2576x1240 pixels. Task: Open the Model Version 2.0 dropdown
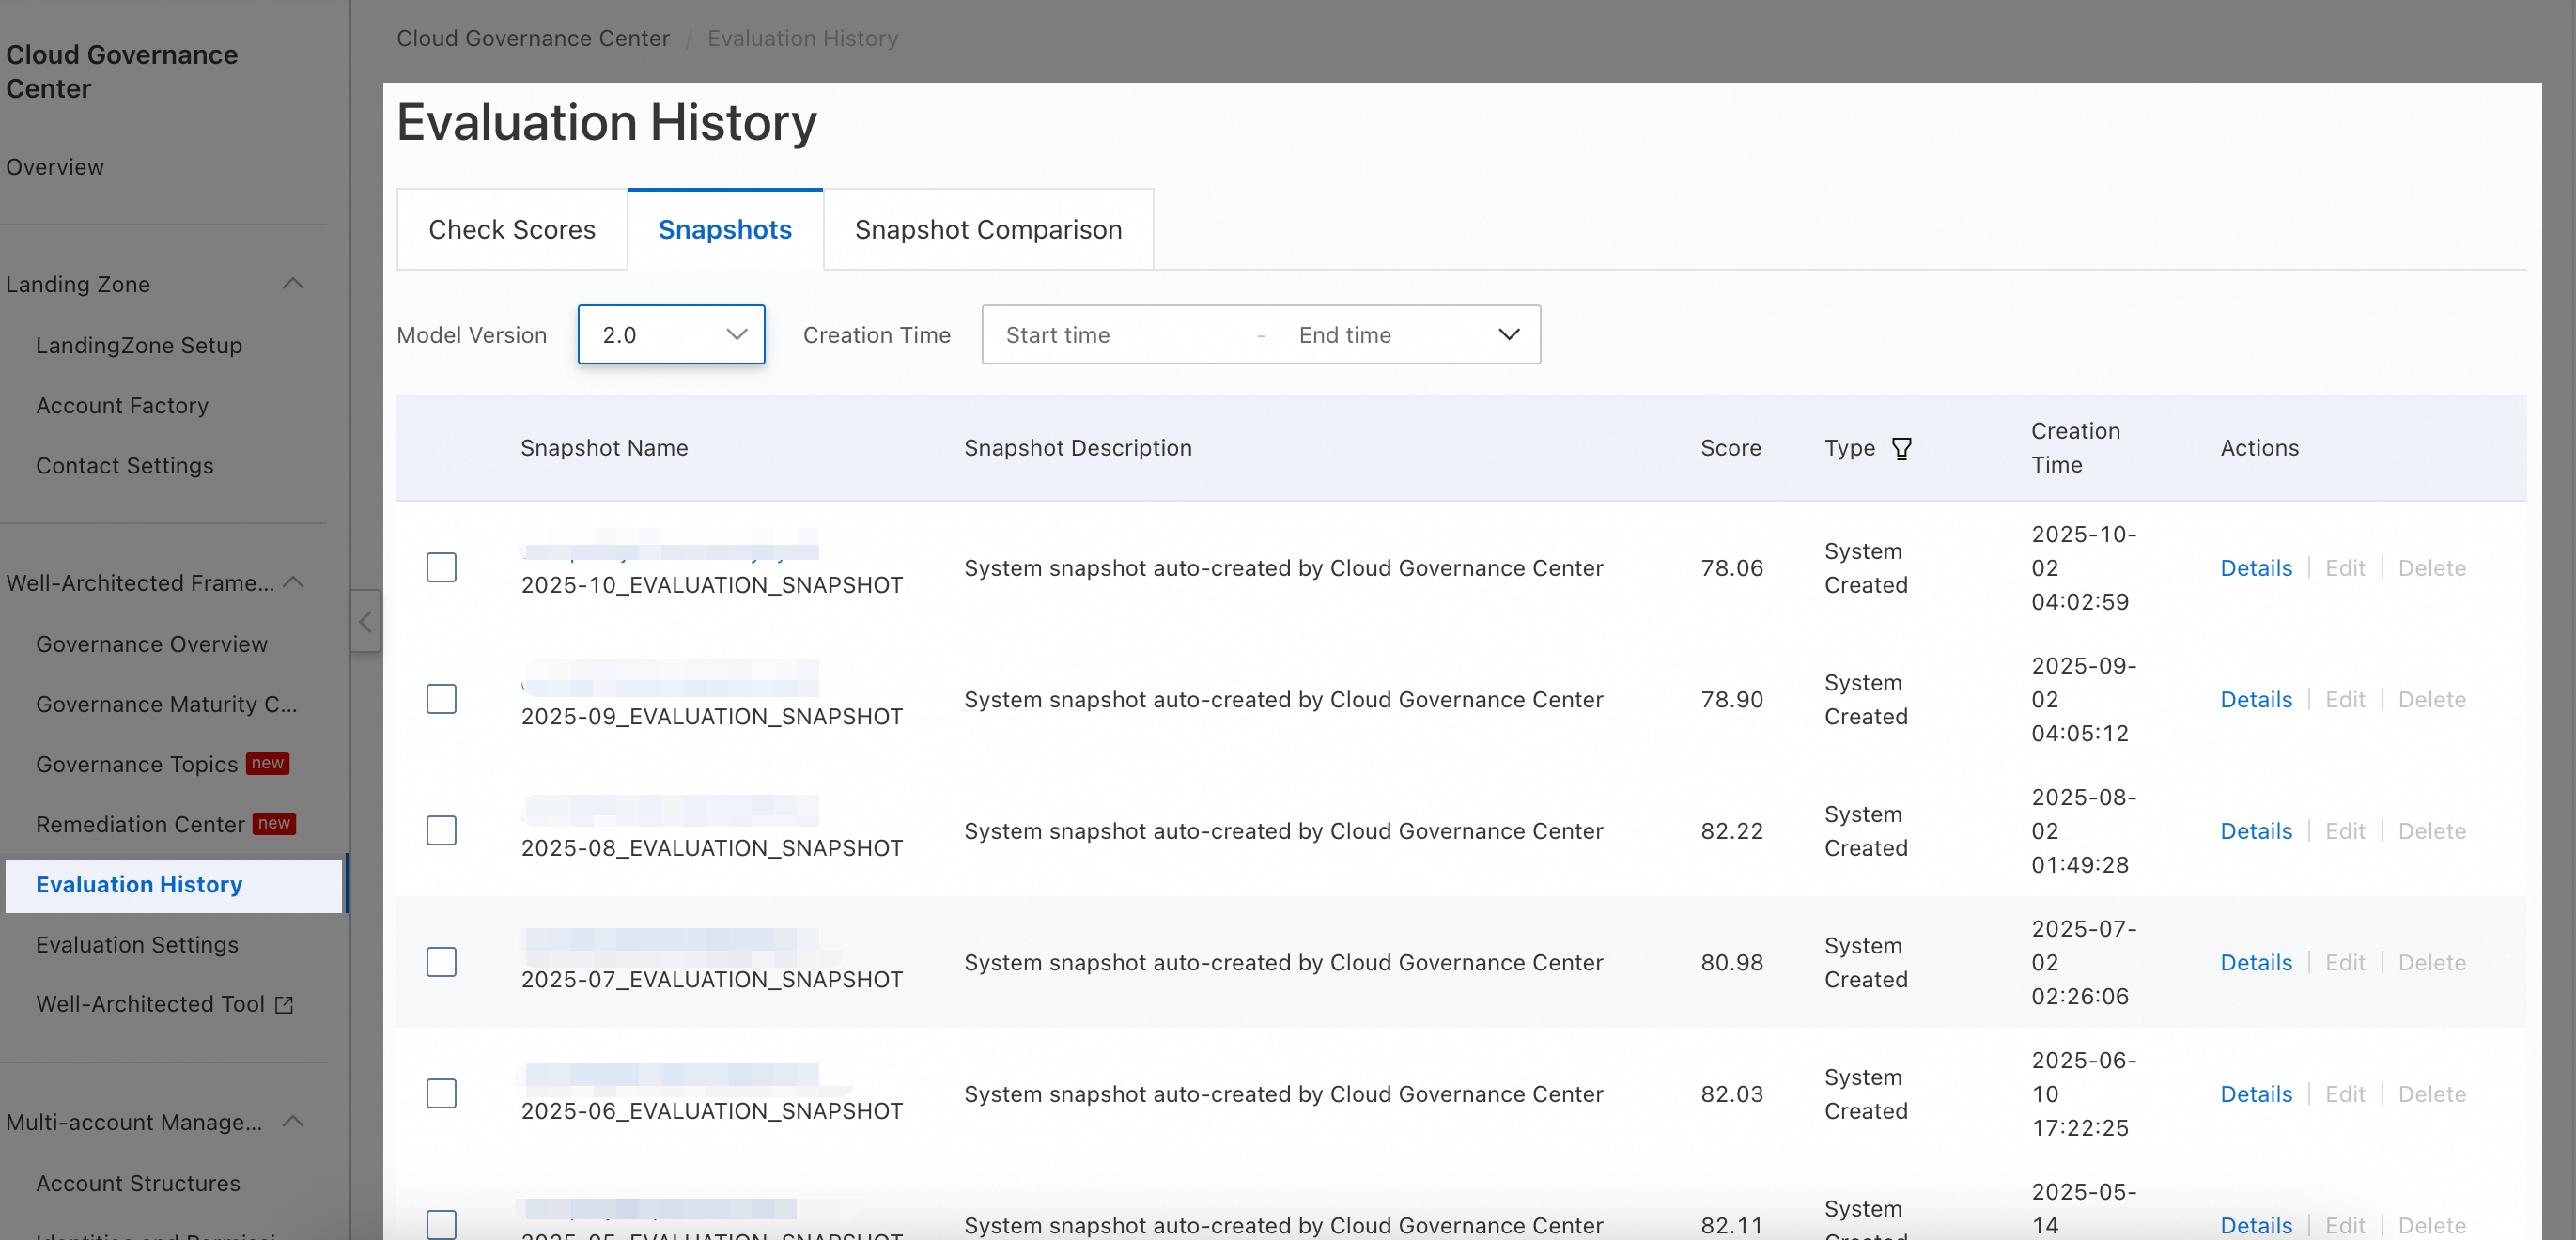point(671,335)
